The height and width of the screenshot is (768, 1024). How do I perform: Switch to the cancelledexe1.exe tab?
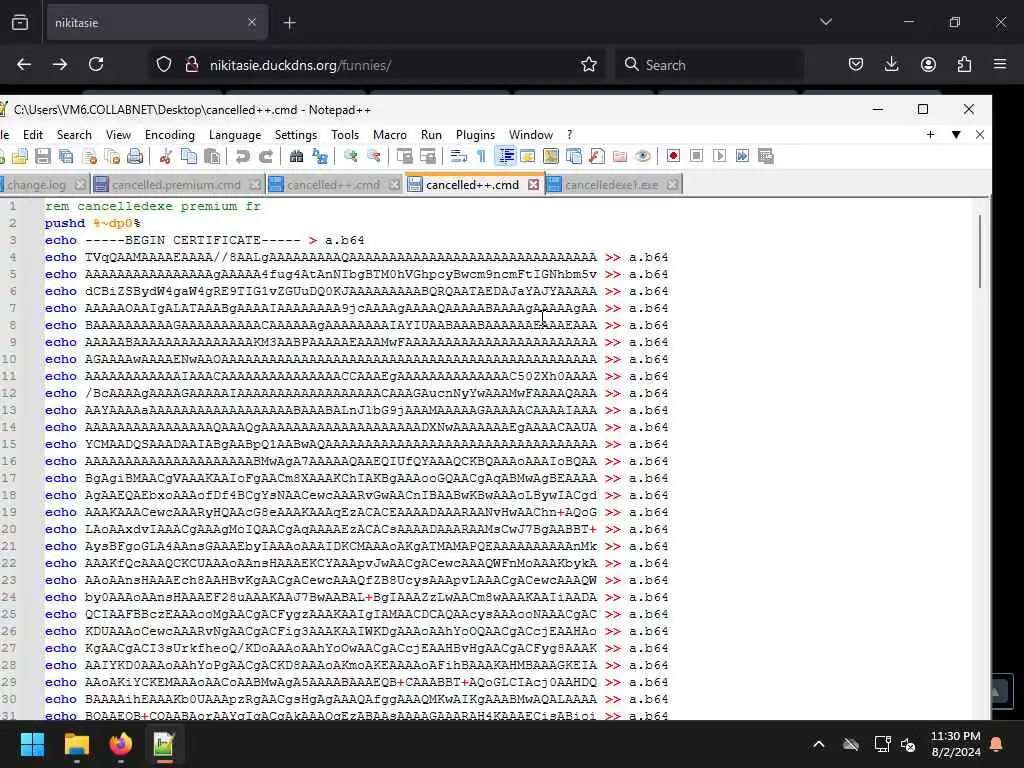pos(612,185)
